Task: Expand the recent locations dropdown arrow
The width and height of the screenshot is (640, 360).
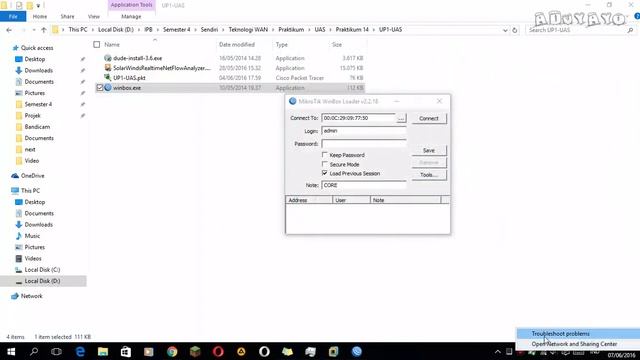Action: [x=33, y=30]
